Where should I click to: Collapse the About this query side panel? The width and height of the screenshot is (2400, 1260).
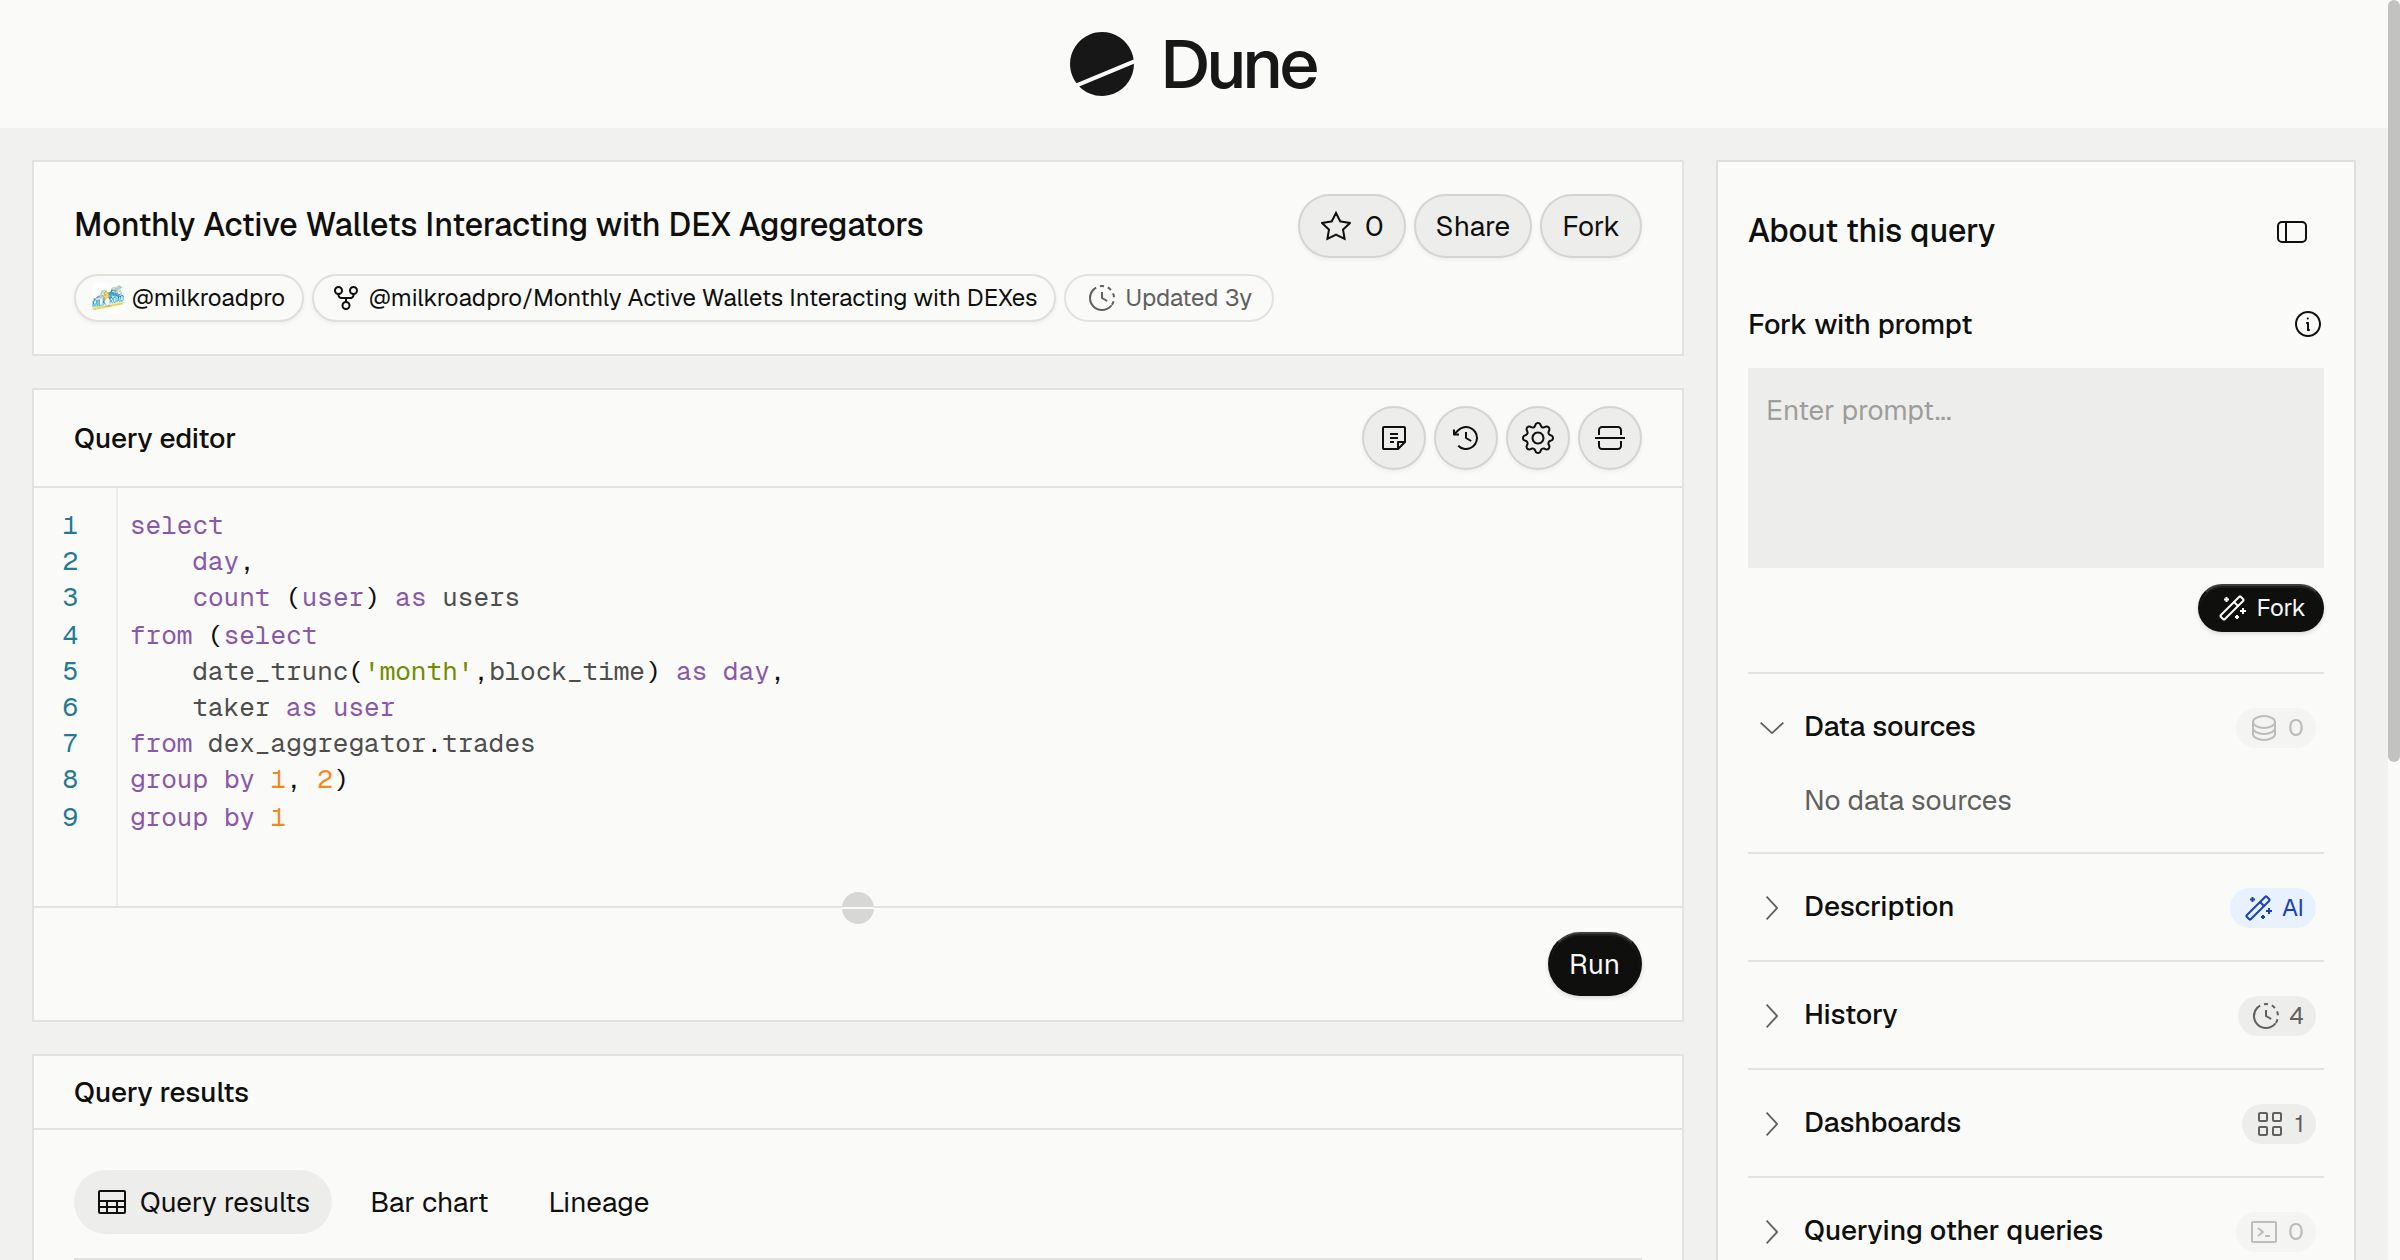(2291, 232)
